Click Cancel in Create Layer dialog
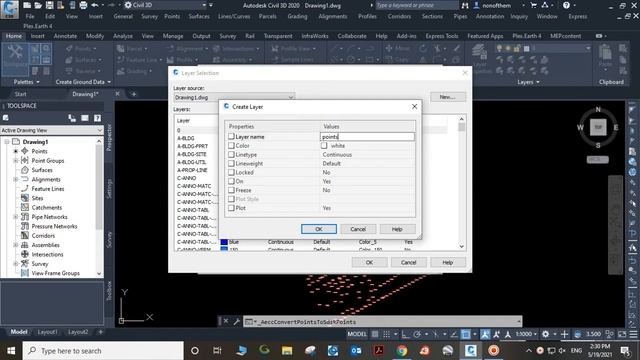This screenshot has width=640, height=360. tap(358, 229)
